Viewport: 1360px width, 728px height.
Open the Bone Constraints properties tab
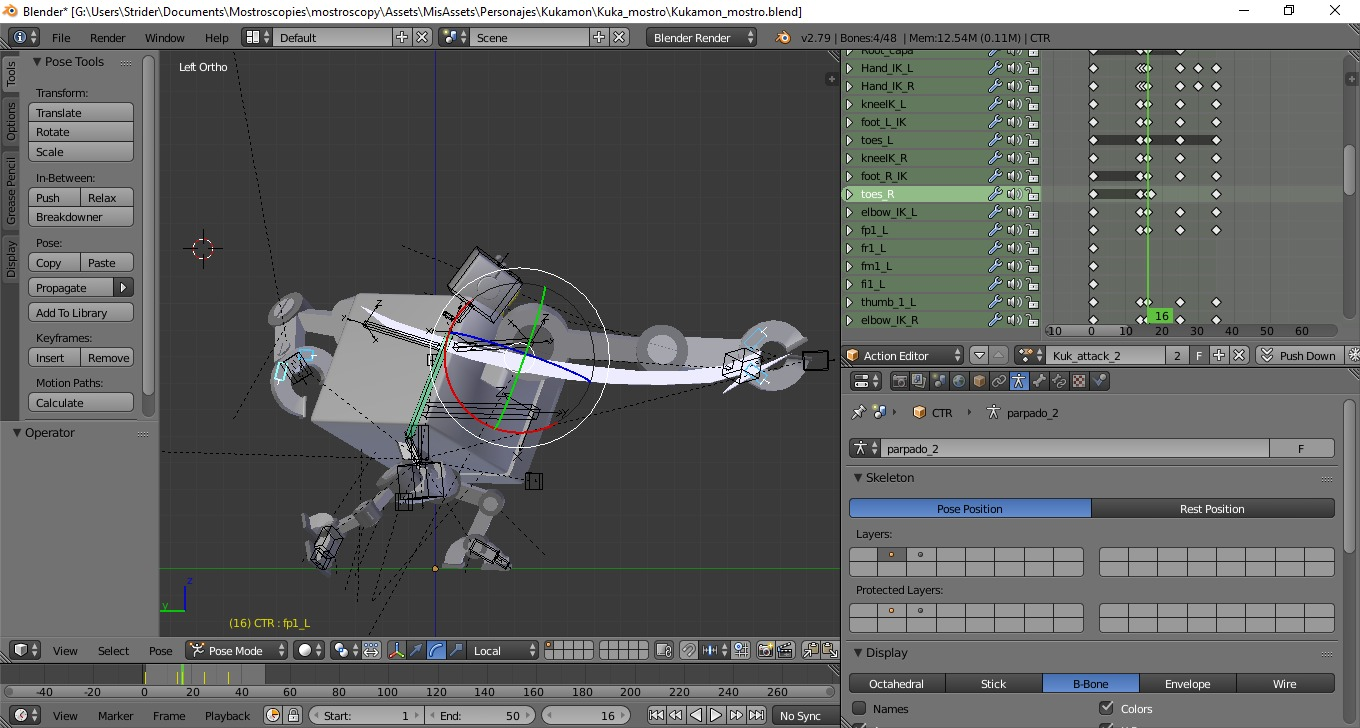(x=1059, y=381)
